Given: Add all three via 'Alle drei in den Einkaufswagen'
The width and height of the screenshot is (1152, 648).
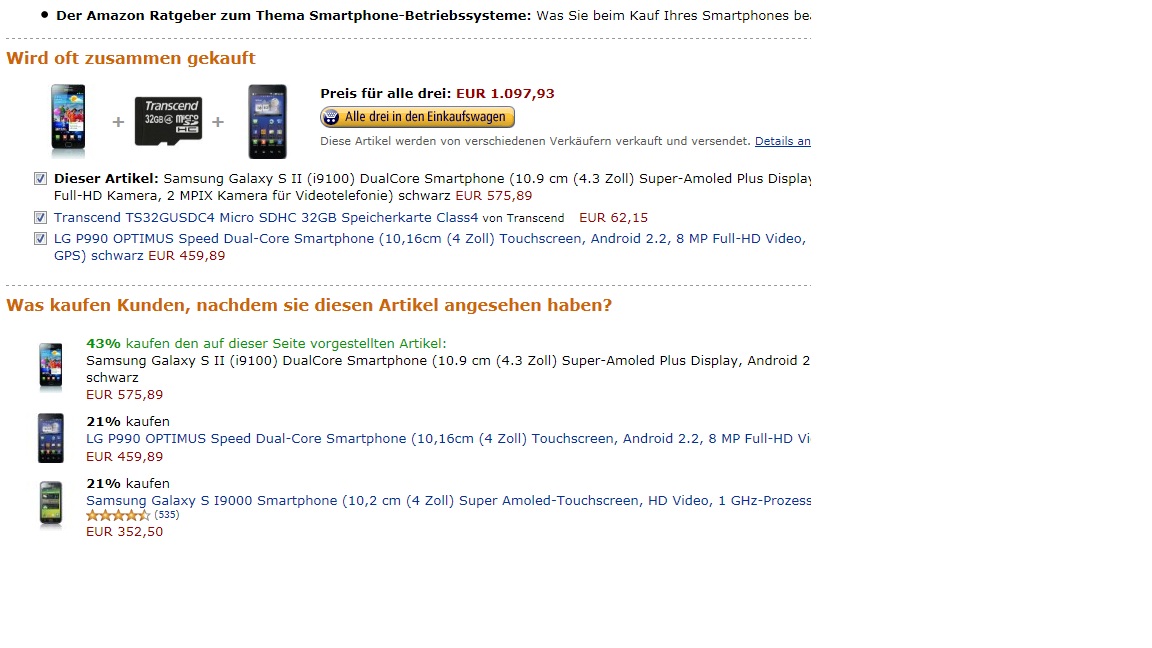Looking at the screenshot, I should (x=417, y=117).
